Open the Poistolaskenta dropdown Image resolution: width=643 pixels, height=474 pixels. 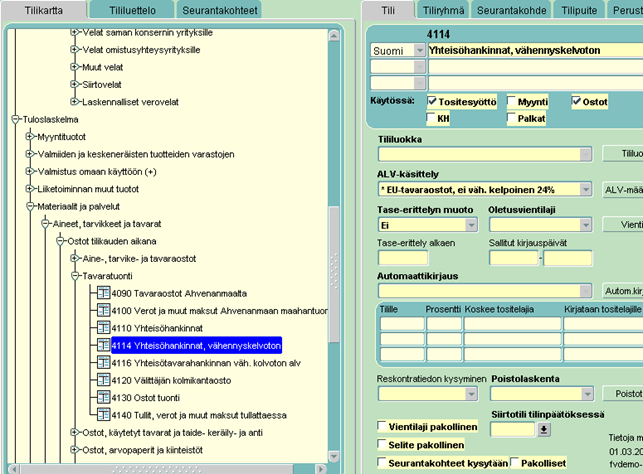[x=587, y=394]
